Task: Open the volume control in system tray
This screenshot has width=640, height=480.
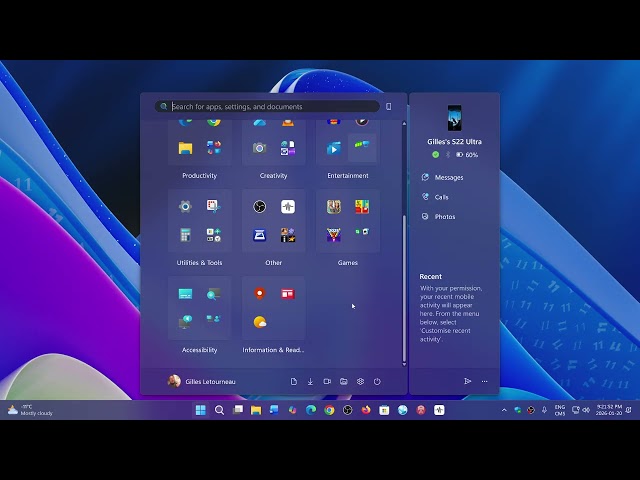Action: (x=587, y=410)
